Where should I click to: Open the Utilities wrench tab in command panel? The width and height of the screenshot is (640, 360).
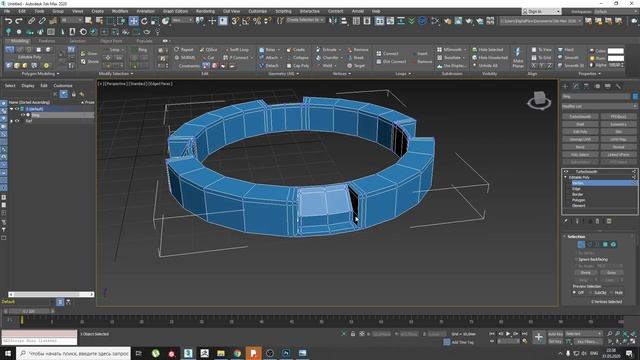[x=619, y=86]
